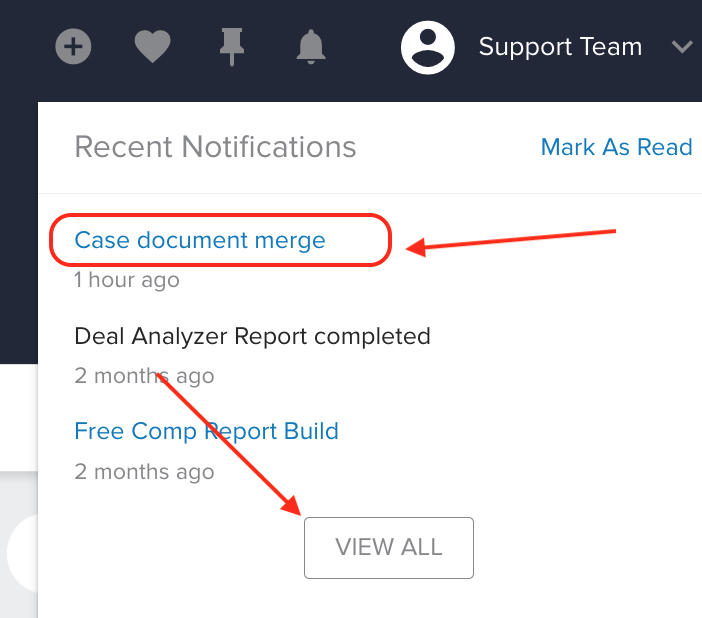Click the timestamp under Deal Analyzer Report
The image size is (702, 618).
144,376
